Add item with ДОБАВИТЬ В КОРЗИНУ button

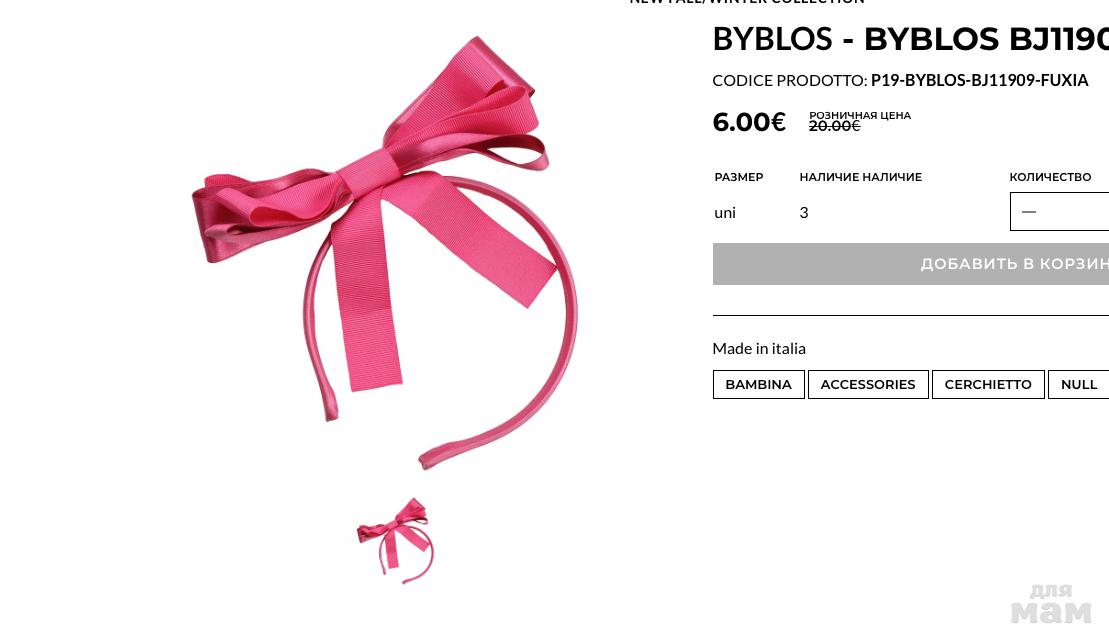click(x=911, y=264)
